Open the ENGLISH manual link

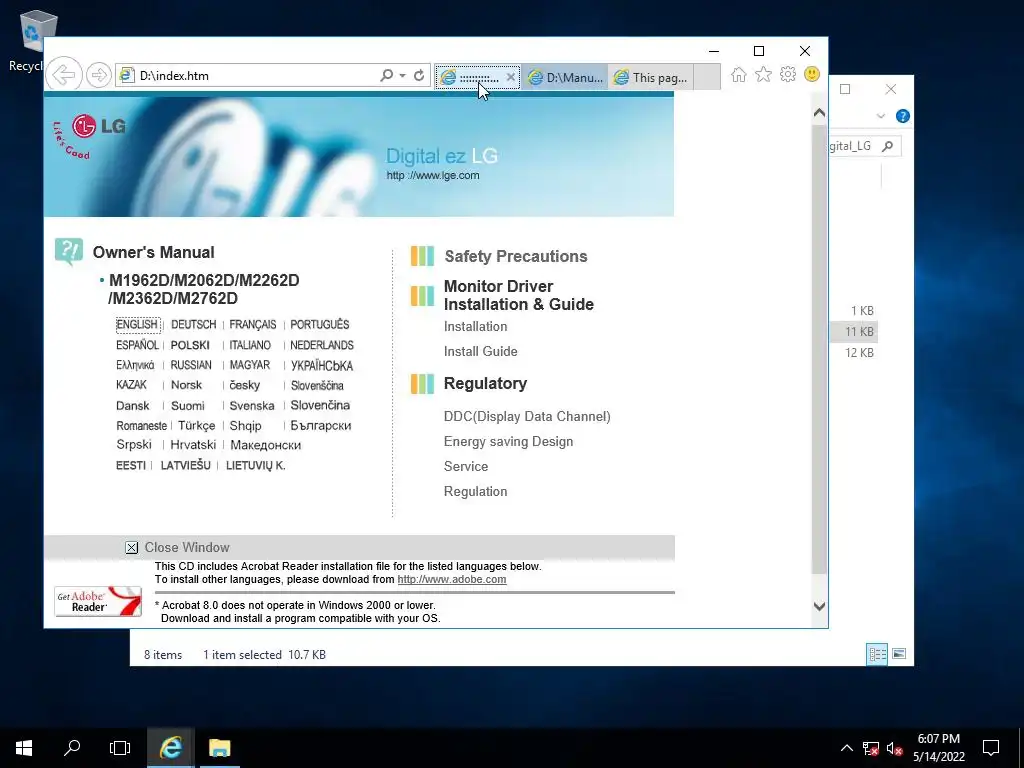(137, 325)
